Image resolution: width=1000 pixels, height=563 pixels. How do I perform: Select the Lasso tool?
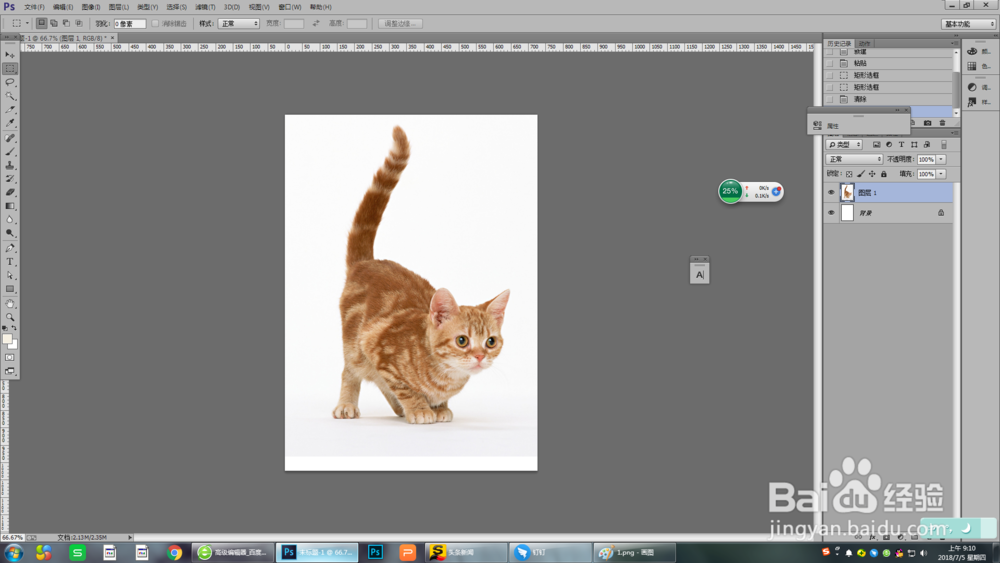[10, 82]
